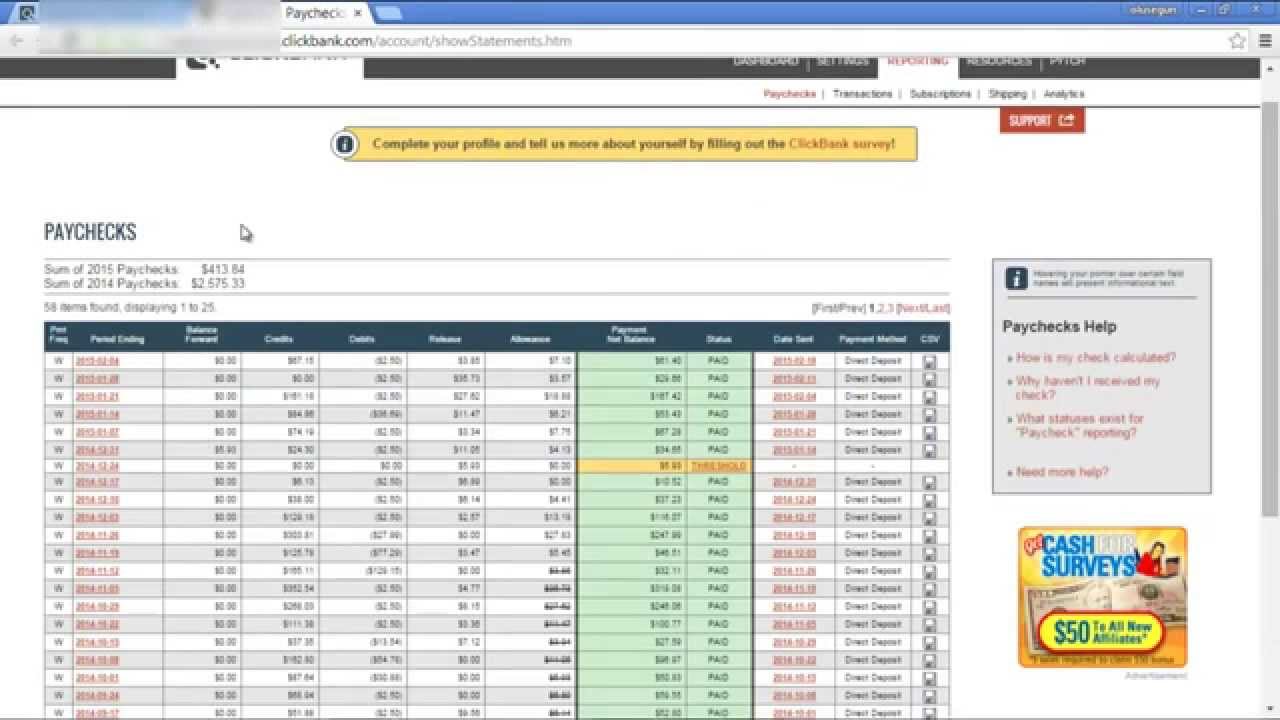
Task: Open 'What statuses exist for Paycheck reporting?' link
Action: [1080, 426]
